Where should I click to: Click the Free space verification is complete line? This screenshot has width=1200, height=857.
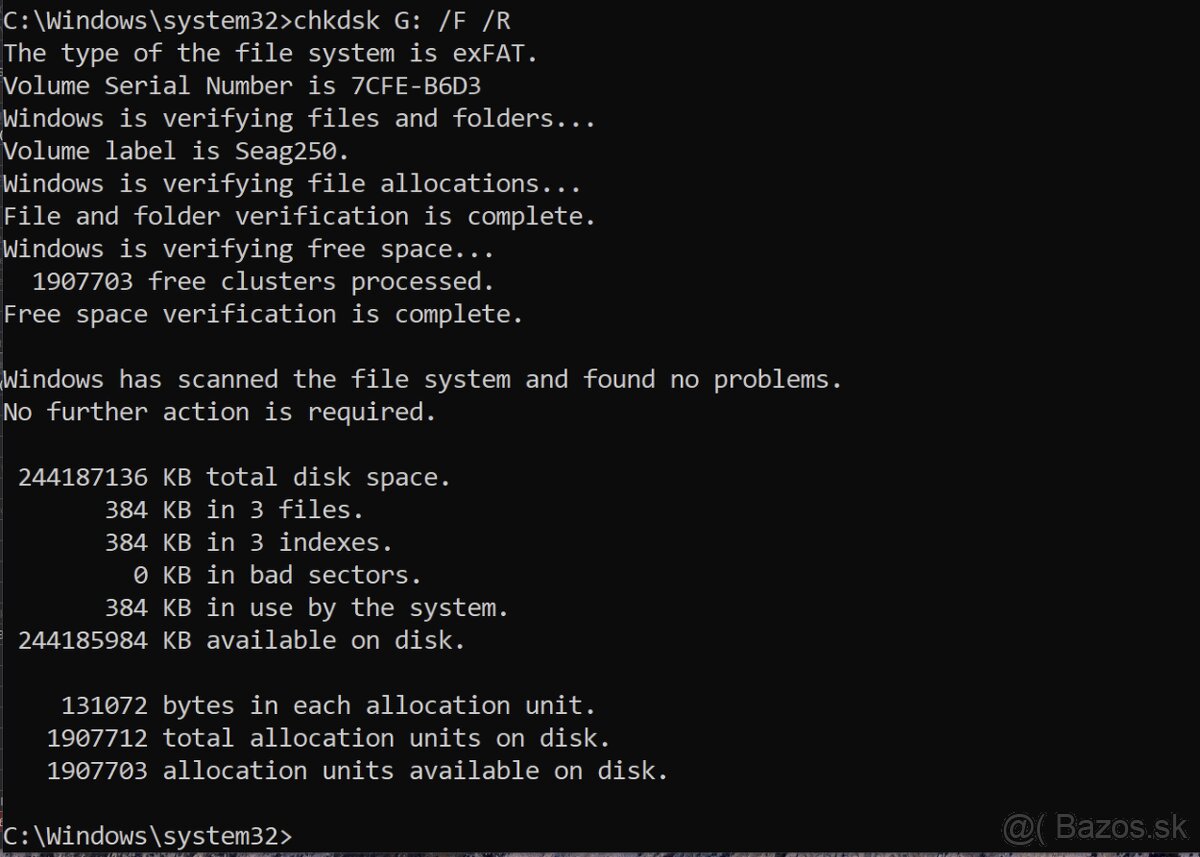tap(263, 314)
